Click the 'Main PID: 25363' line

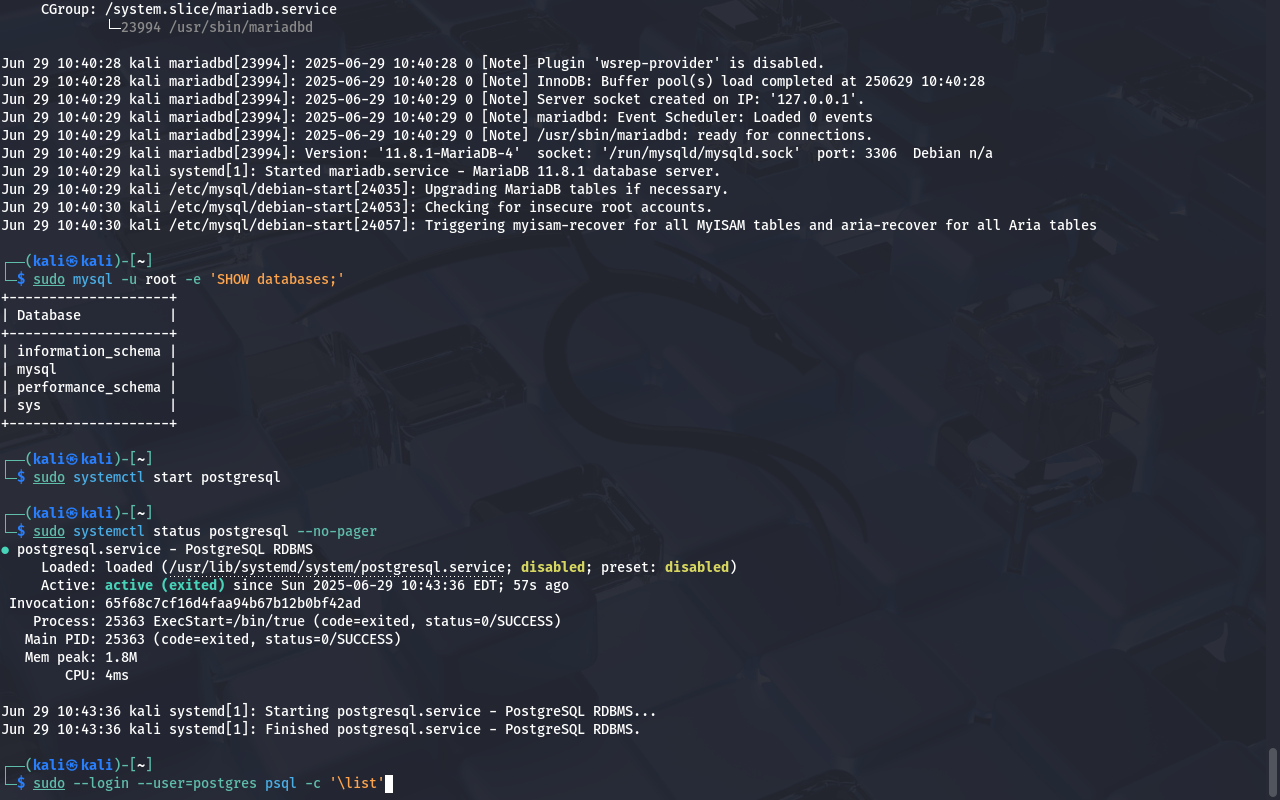(213, 639)
